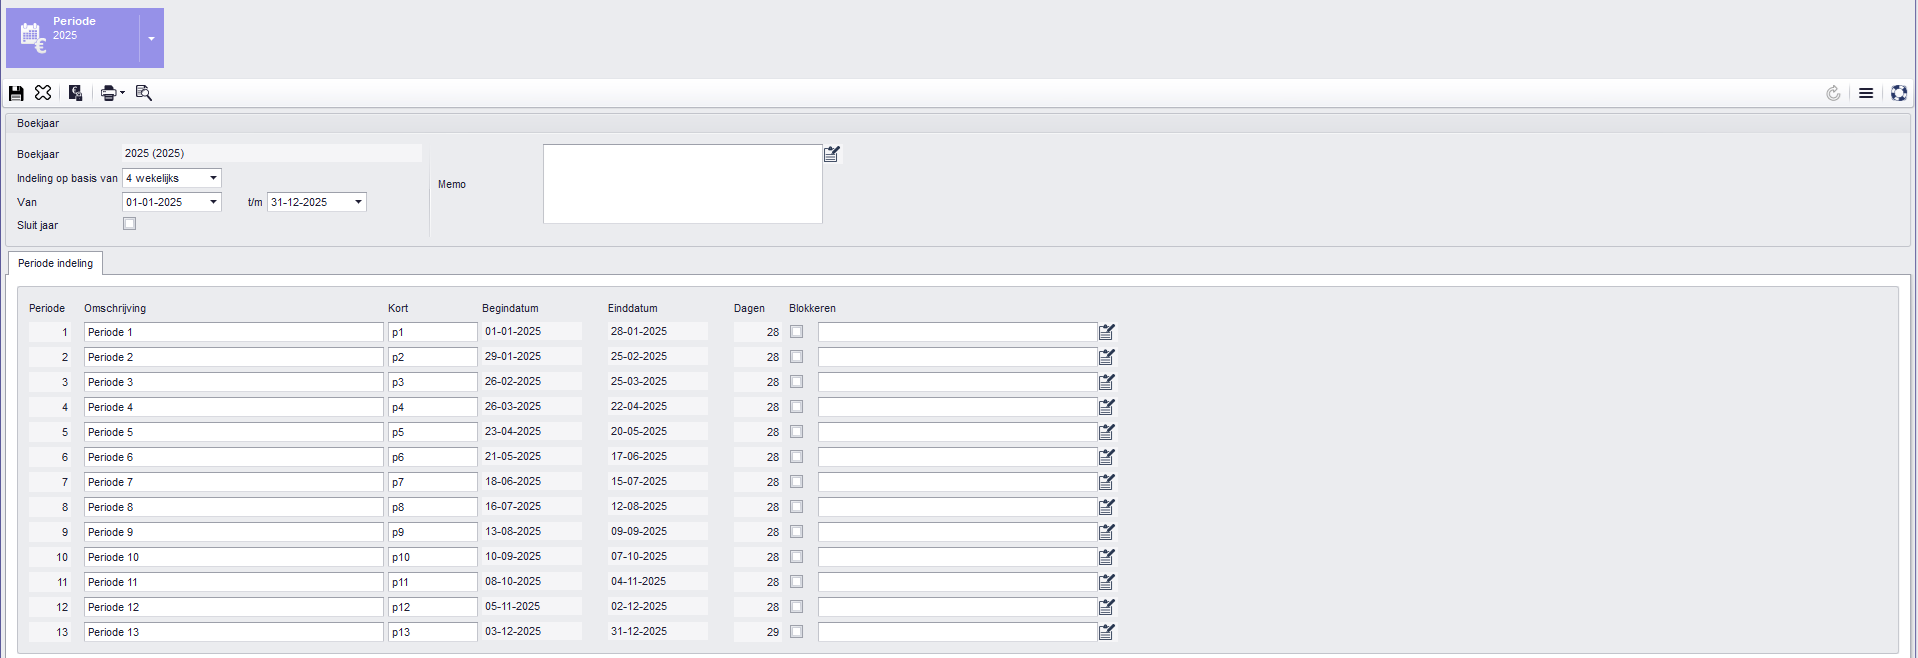The image size is (1918, 658).
Task: Print using the printer toolbar icon
Action: (108, 93)
